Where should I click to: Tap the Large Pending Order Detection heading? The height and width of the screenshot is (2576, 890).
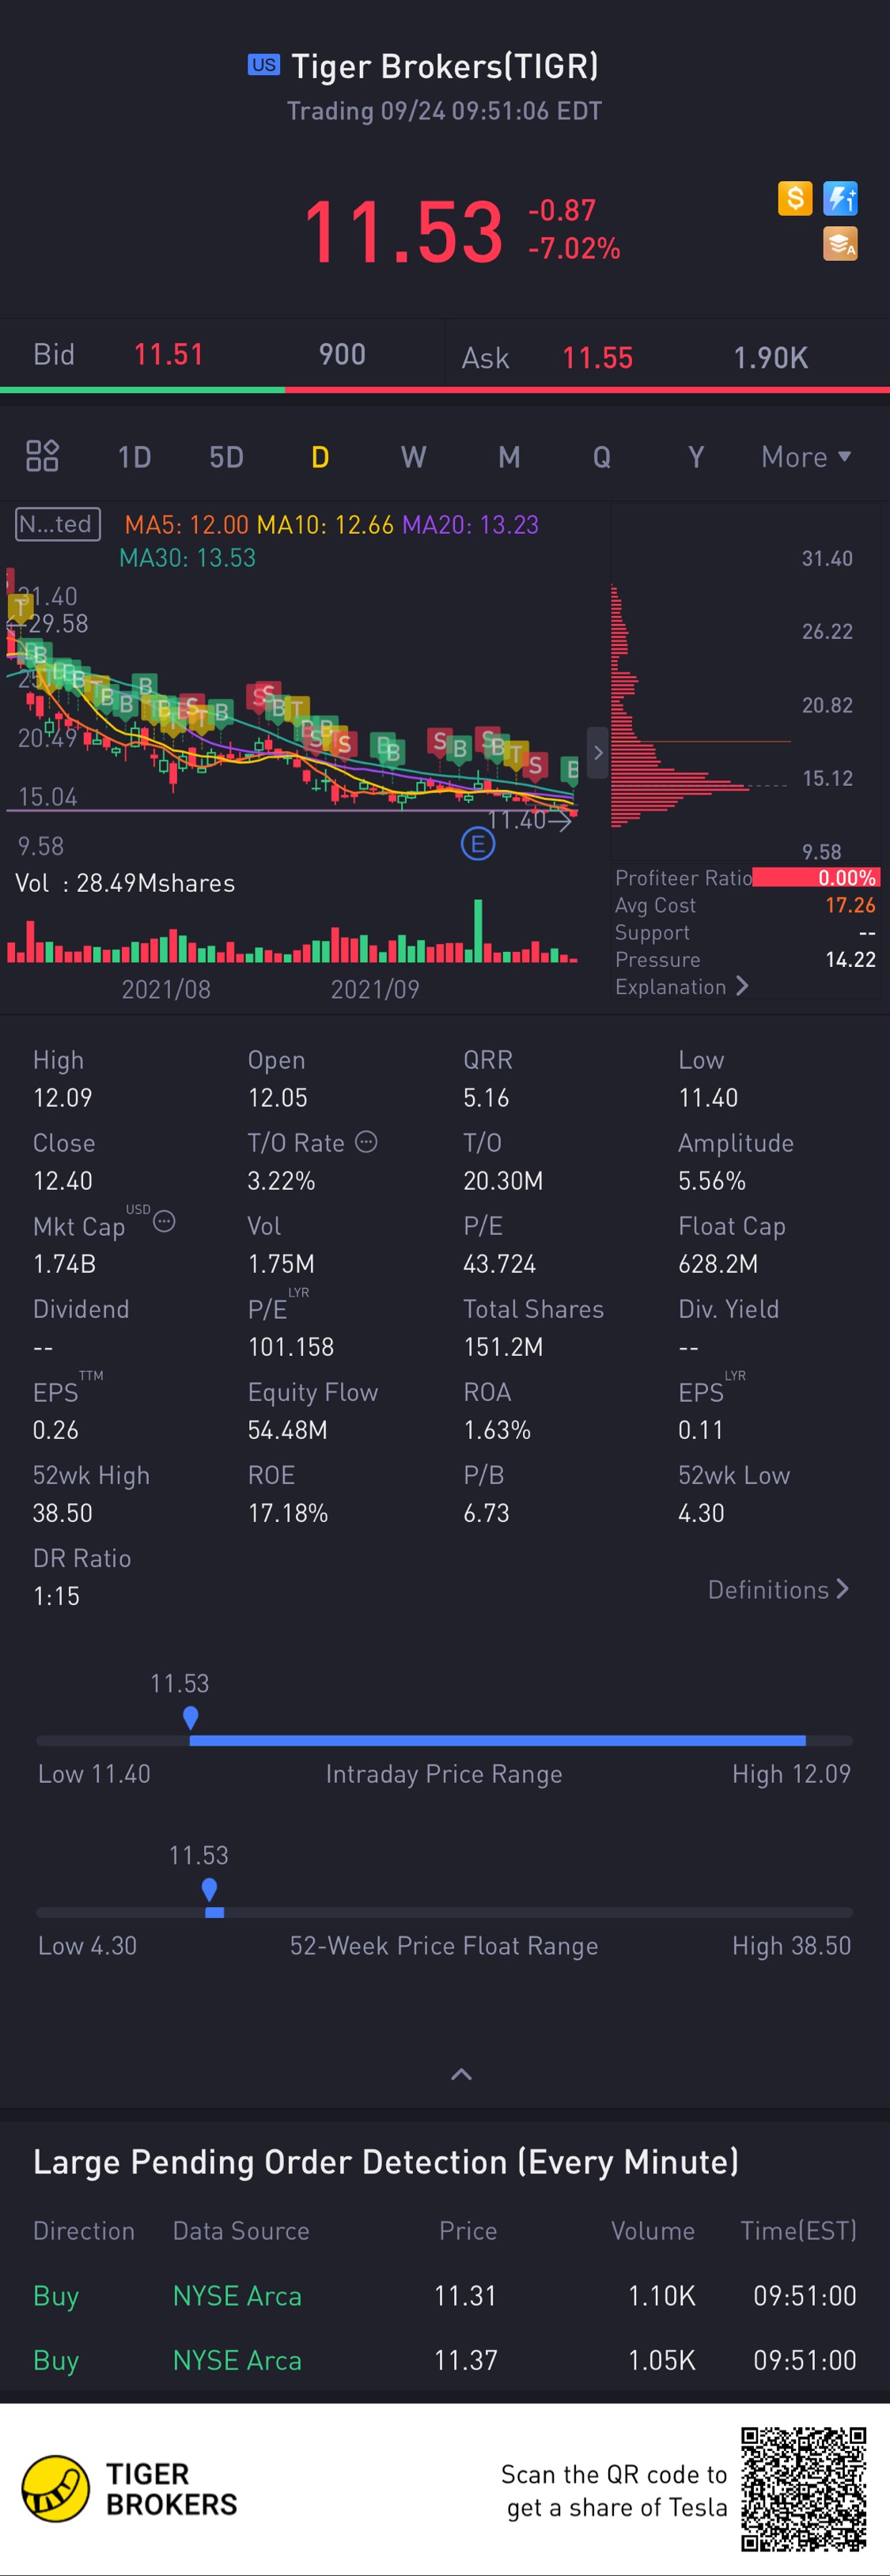[386, 2162]
